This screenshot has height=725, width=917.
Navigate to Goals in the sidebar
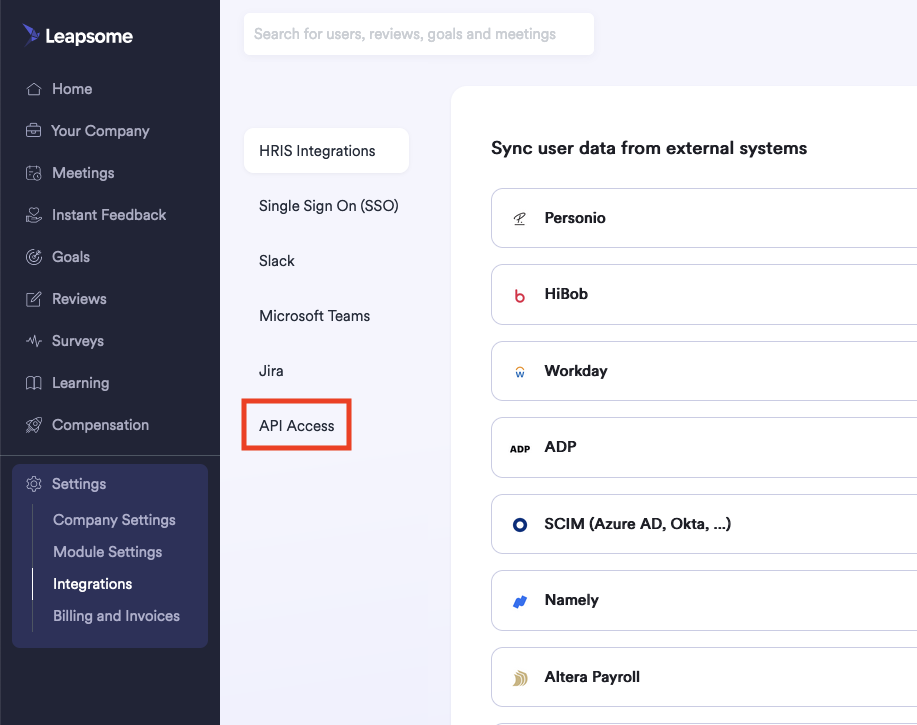tap(70, 256)
